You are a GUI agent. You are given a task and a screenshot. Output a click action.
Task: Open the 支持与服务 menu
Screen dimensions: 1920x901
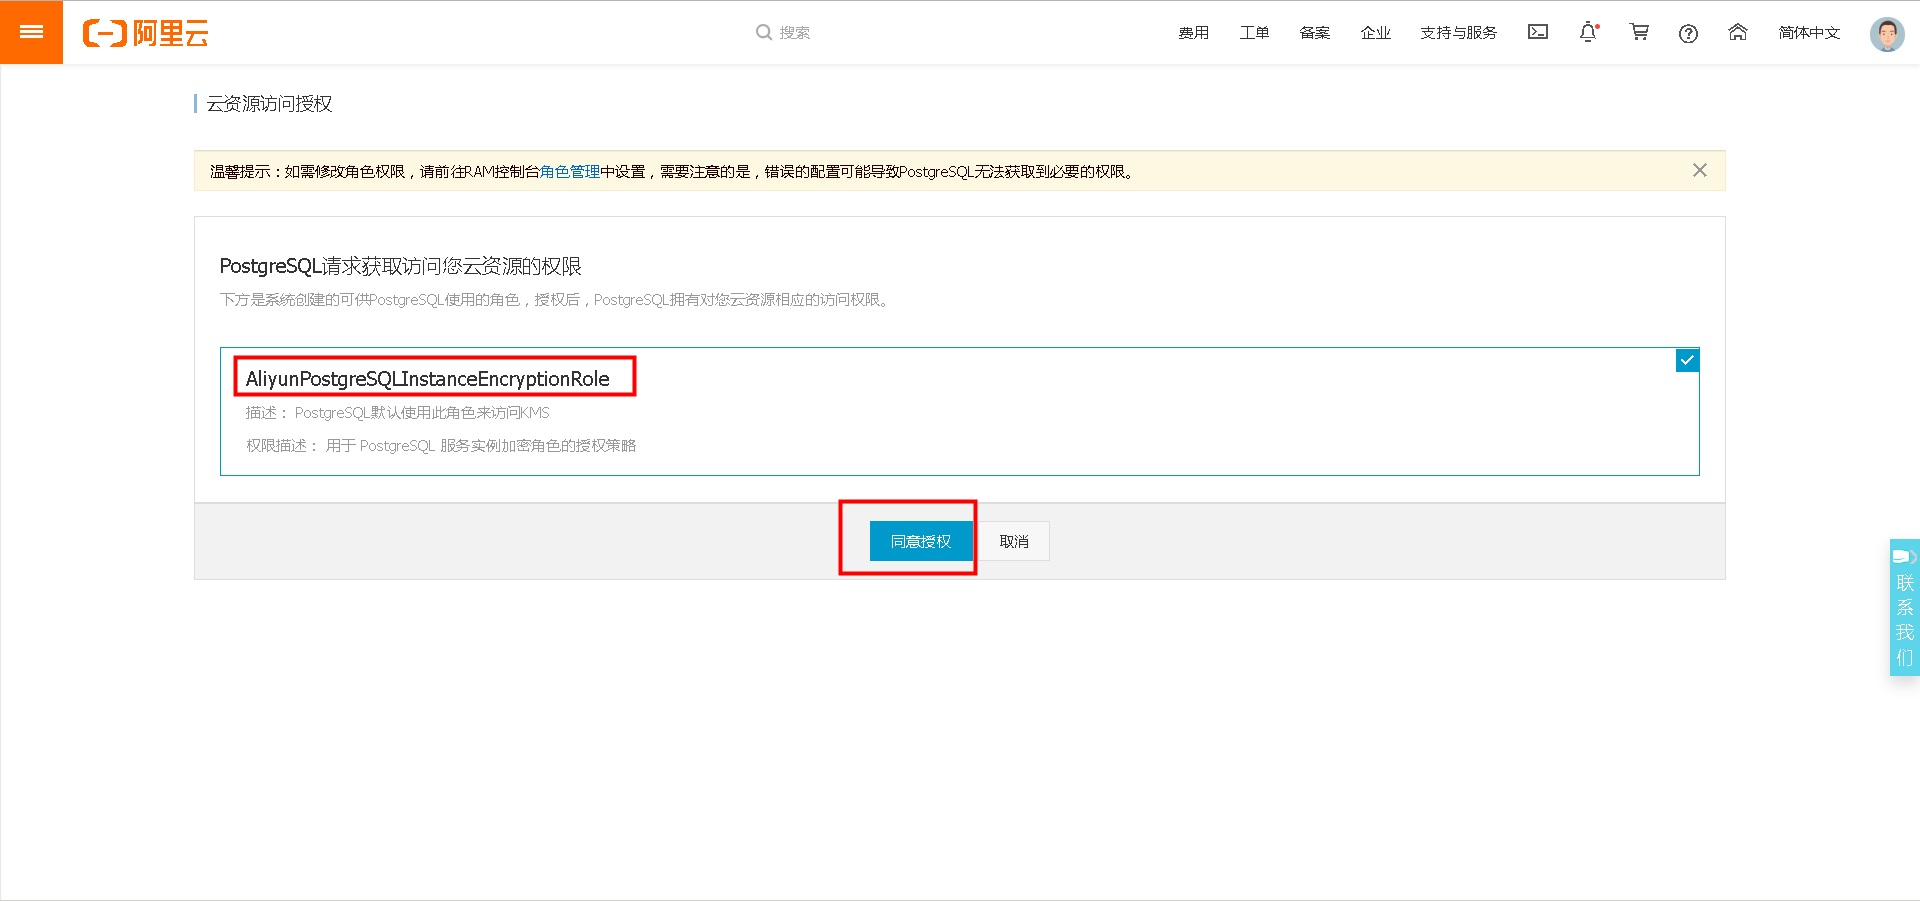pyautogui.click(x=1458, y=33)
